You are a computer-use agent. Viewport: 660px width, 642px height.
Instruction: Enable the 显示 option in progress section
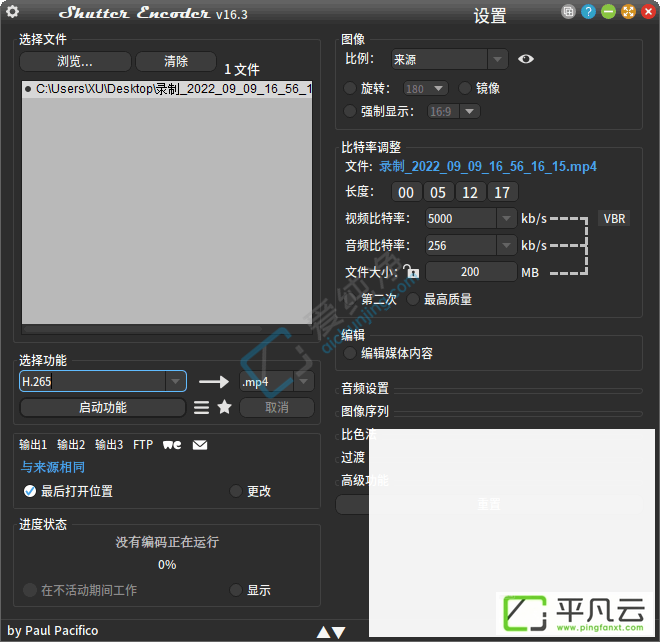pyautogui.click(x=236, y=590)
